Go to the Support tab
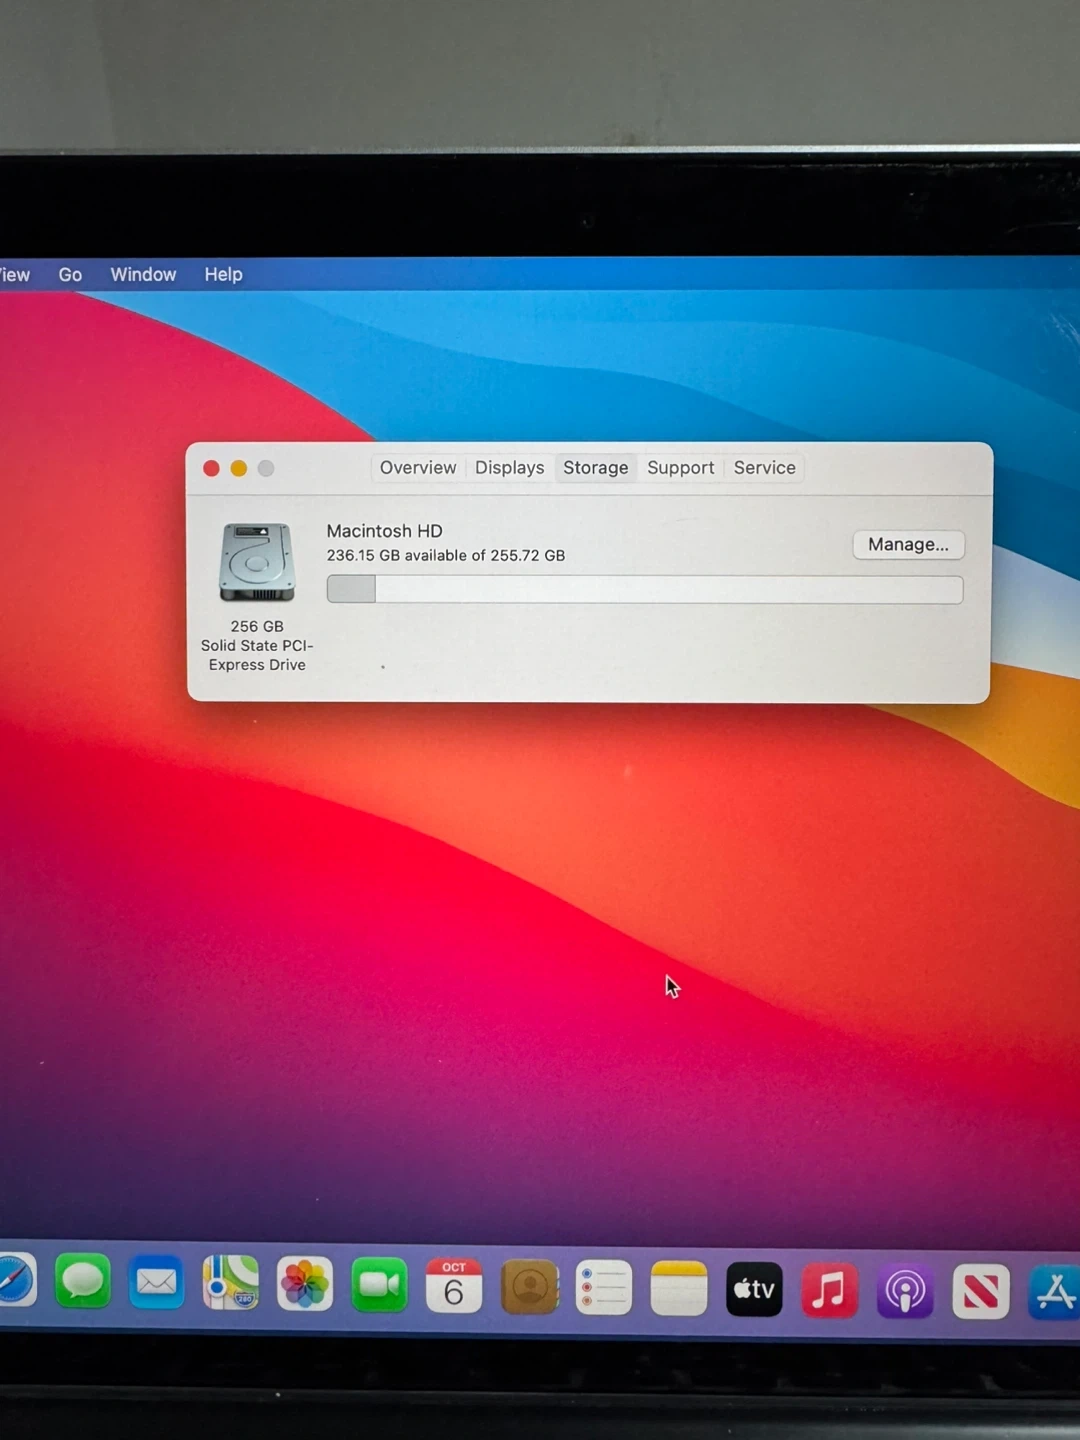Viewport: 1080px width, 1440px height. tap(680, 468)
